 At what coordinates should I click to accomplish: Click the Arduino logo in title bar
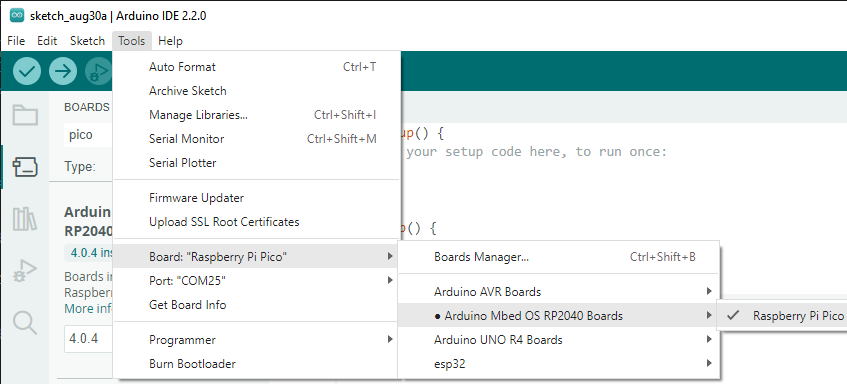pyautogui.click(x=17, y=16)
